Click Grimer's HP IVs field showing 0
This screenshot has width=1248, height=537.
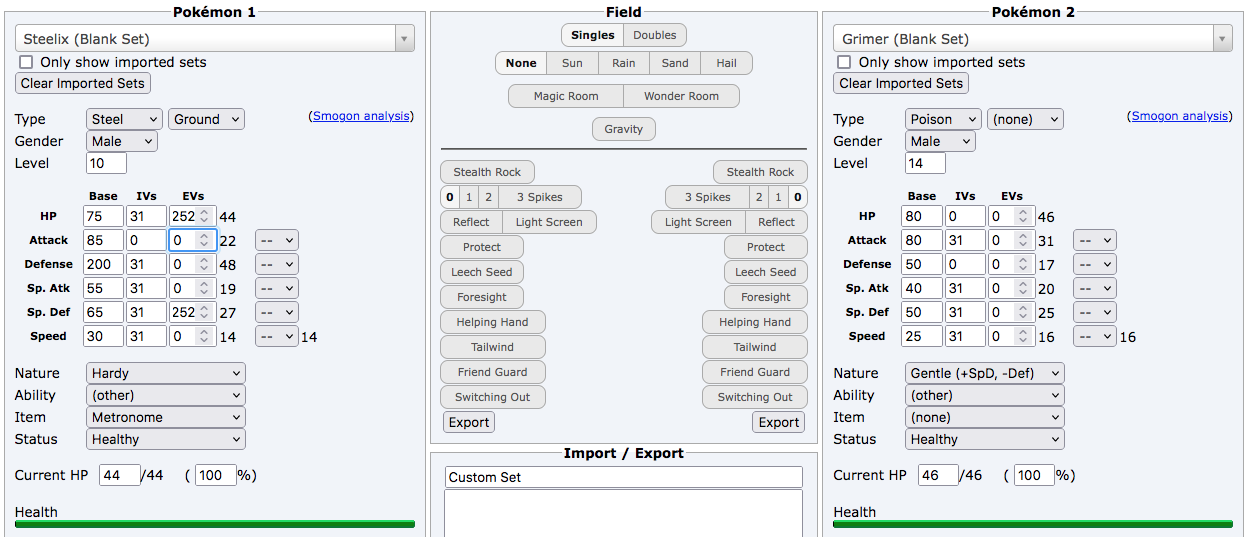964,216
